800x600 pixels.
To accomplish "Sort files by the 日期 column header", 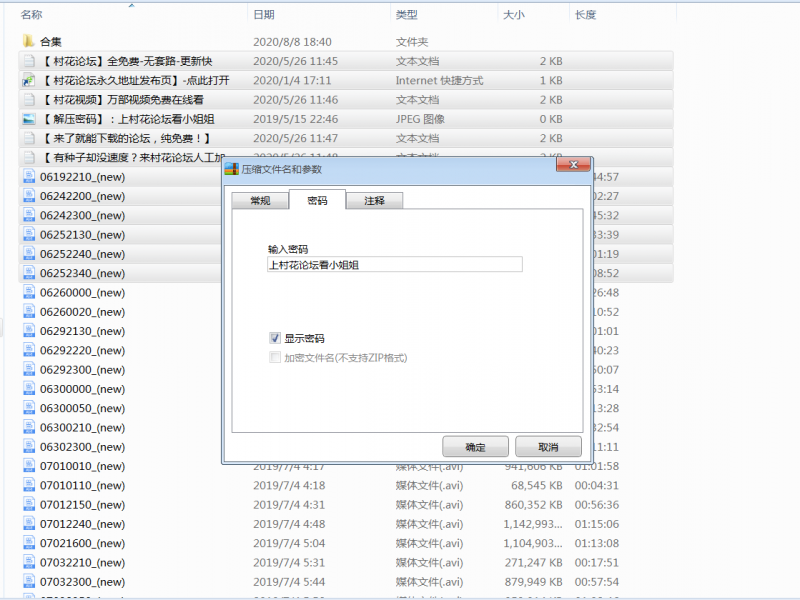I will click(264, 15).
